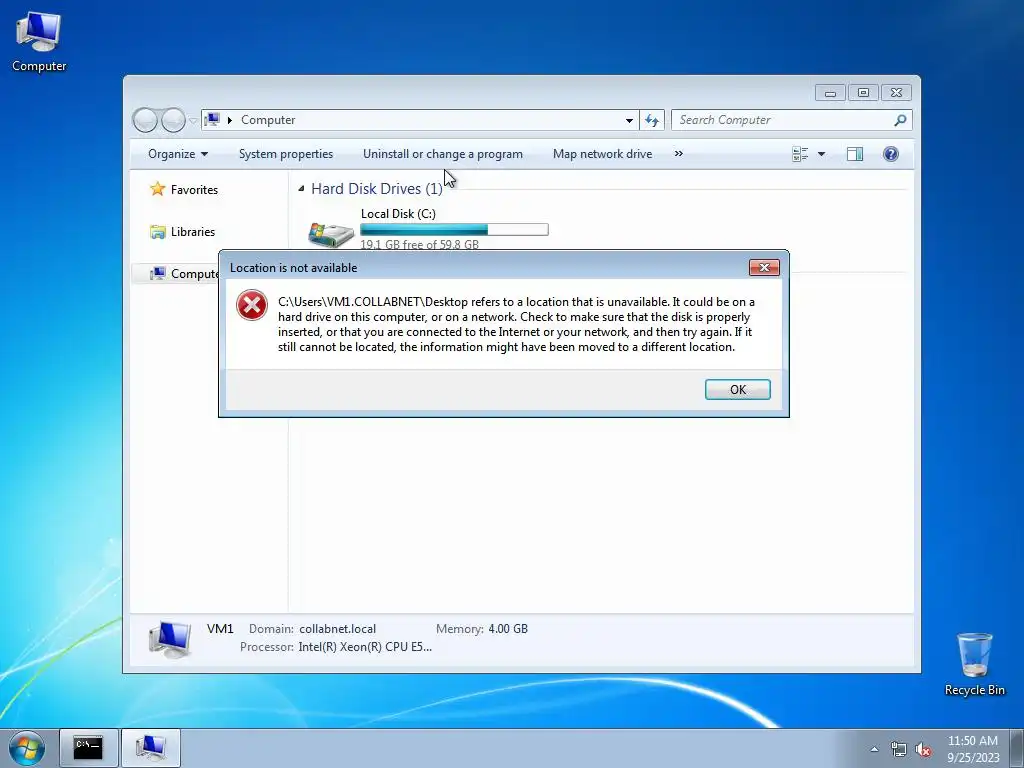Click the Forward navigation button
Screen dimensions: 1024x768
pyautogui.click(x=173, y=120)
